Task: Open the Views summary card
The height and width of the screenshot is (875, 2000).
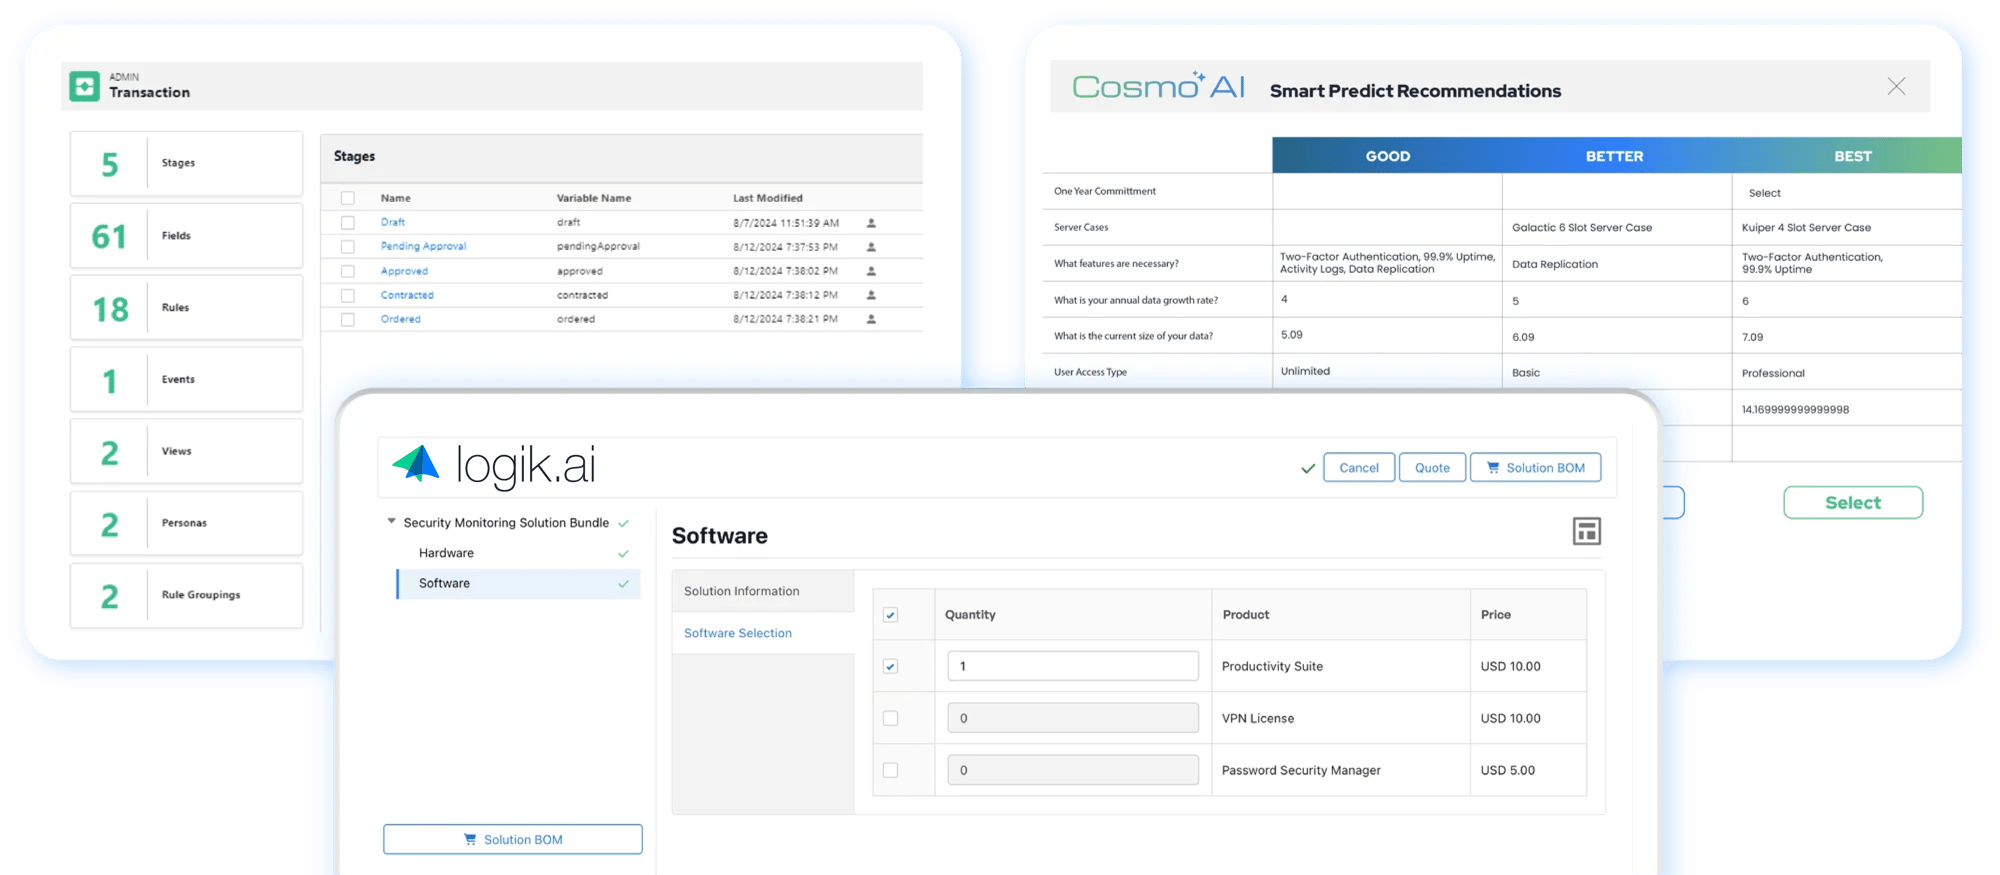Action: coord(186,452)
